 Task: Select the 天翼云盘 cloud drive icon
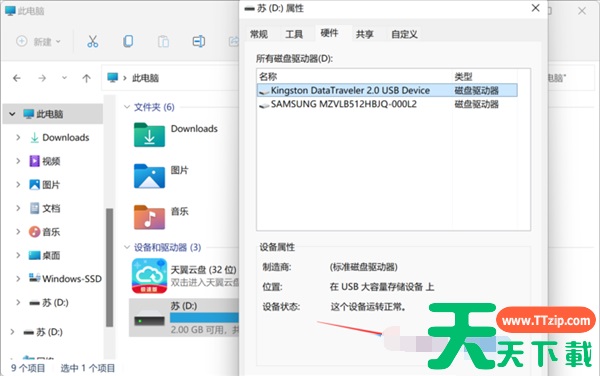pos(149,276)
